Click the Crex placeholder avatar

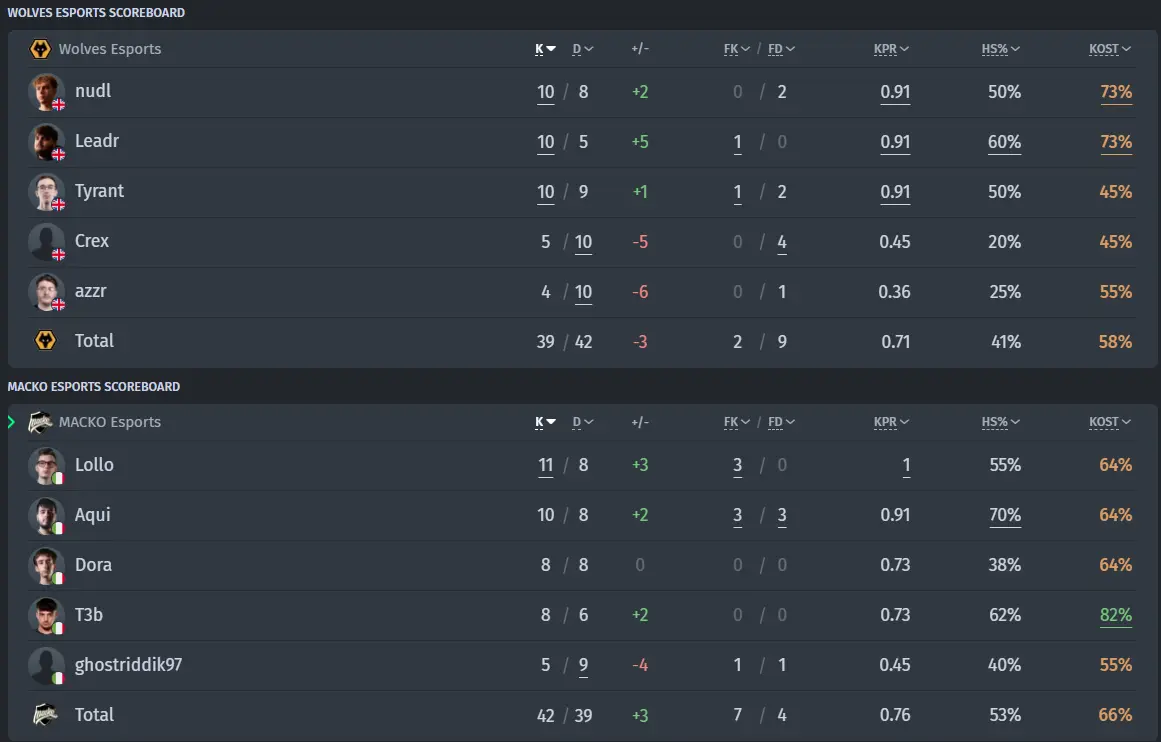tap(46, 242)
